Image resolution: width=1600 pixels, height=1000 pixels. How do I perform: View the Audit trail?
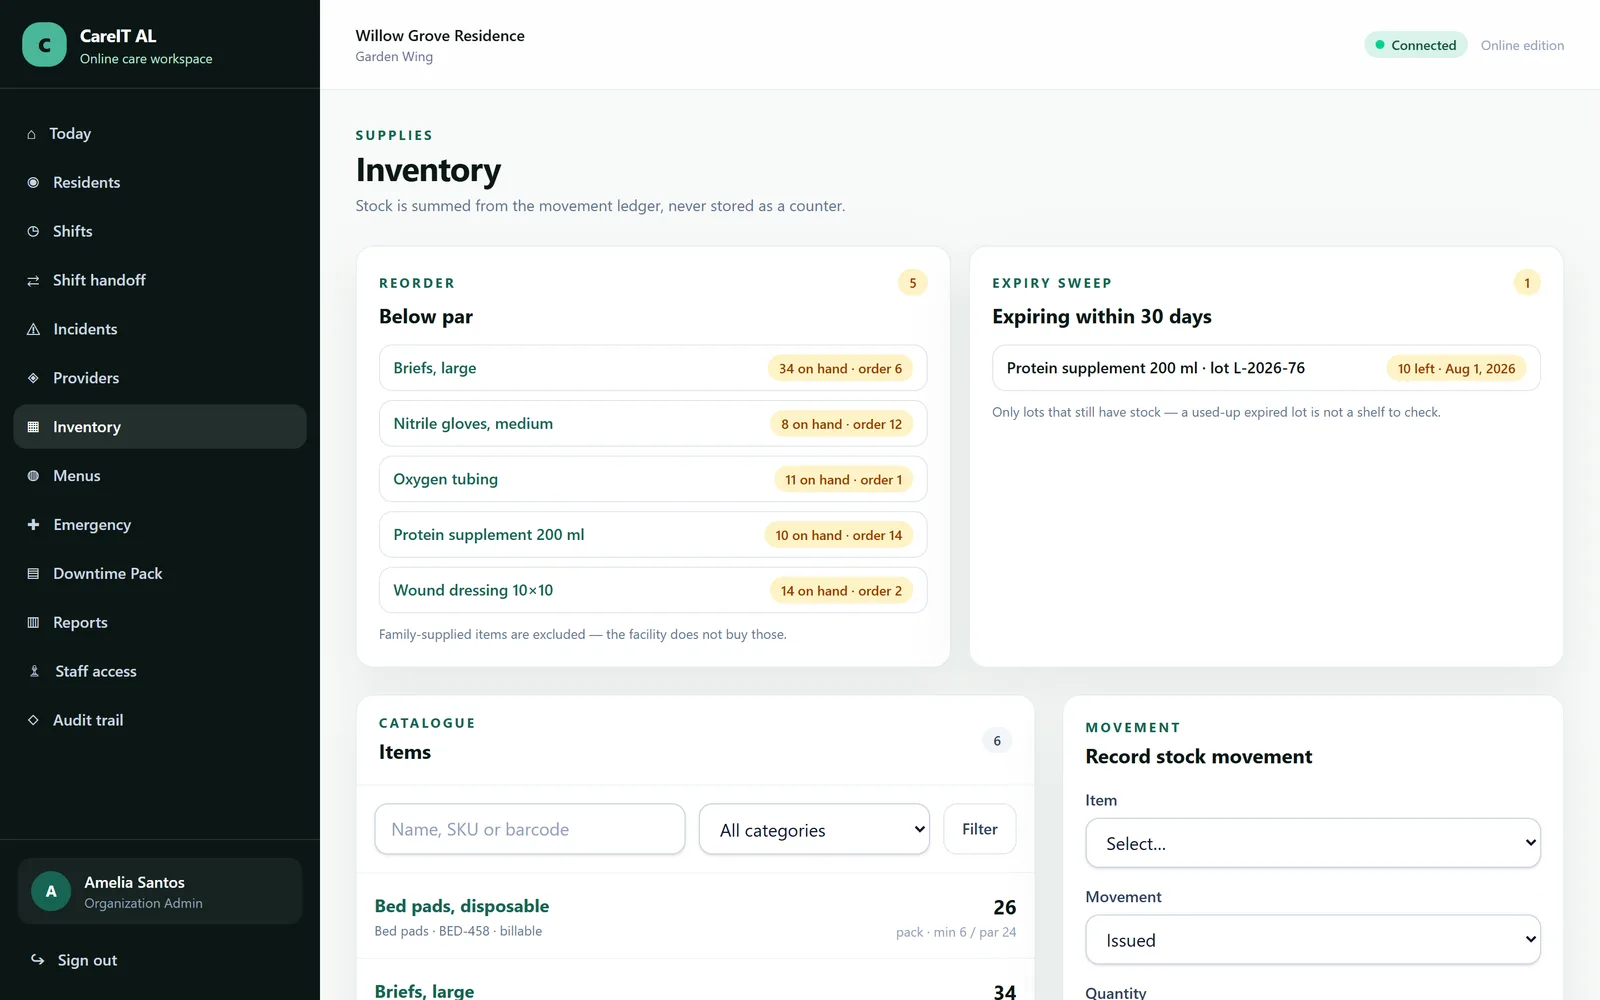(x=160, y=720)
